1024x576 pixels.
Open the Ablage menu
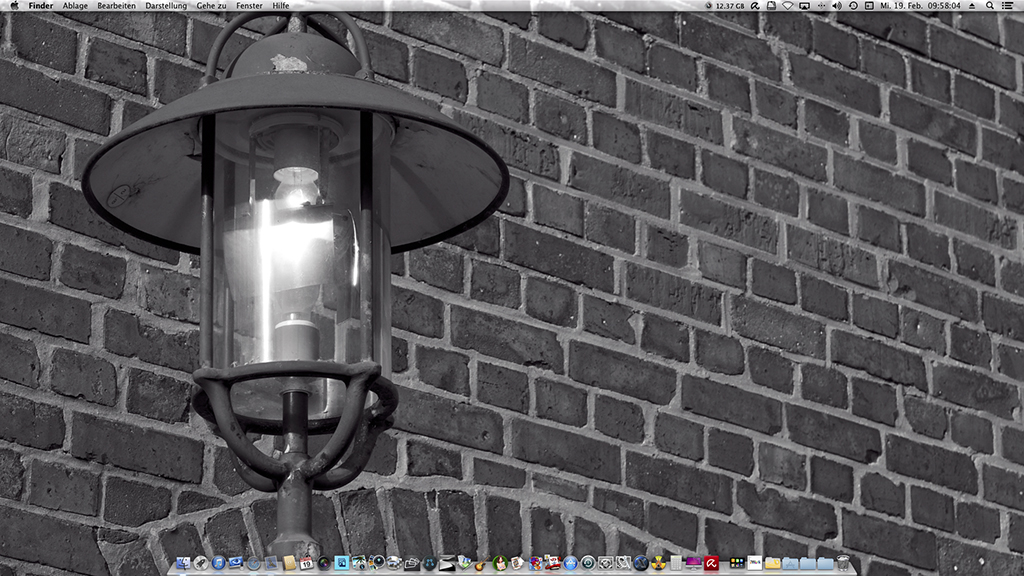(x=75, y=6)
